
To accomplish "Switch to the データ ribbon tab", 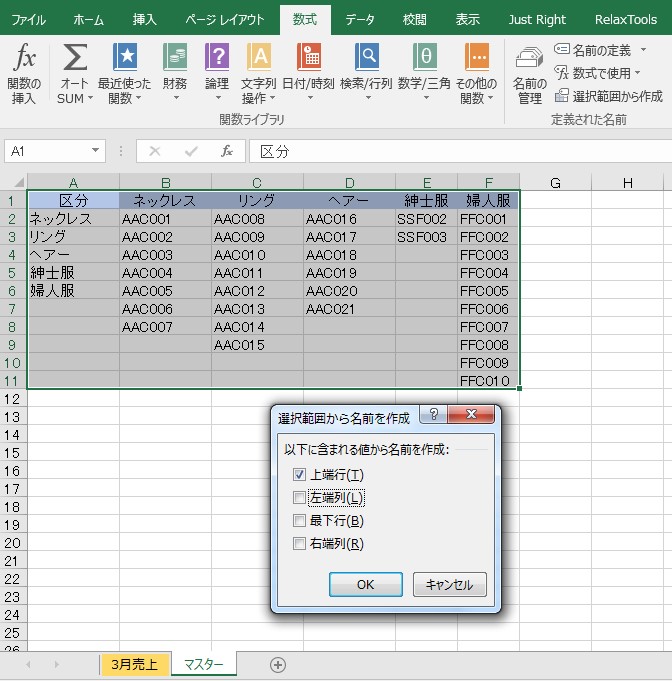I will click(360, 20).
